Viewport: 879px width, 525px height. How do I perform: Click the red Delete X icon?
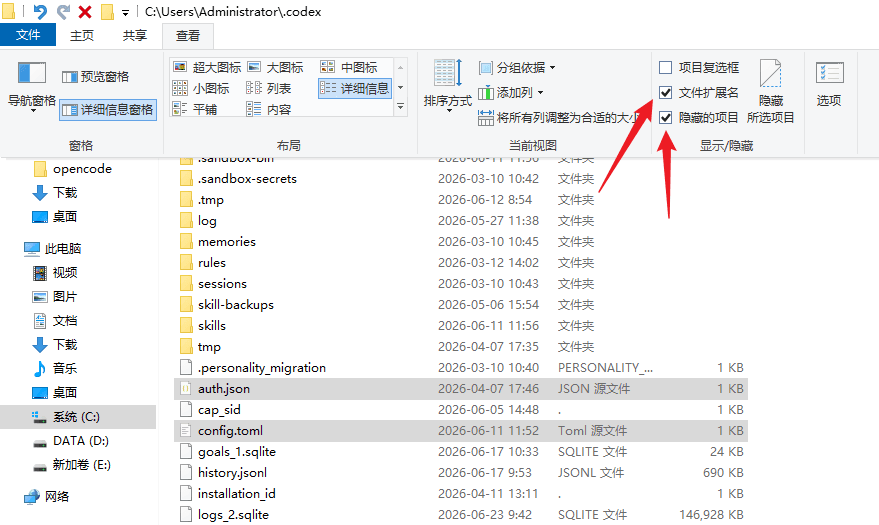point(85,11)
